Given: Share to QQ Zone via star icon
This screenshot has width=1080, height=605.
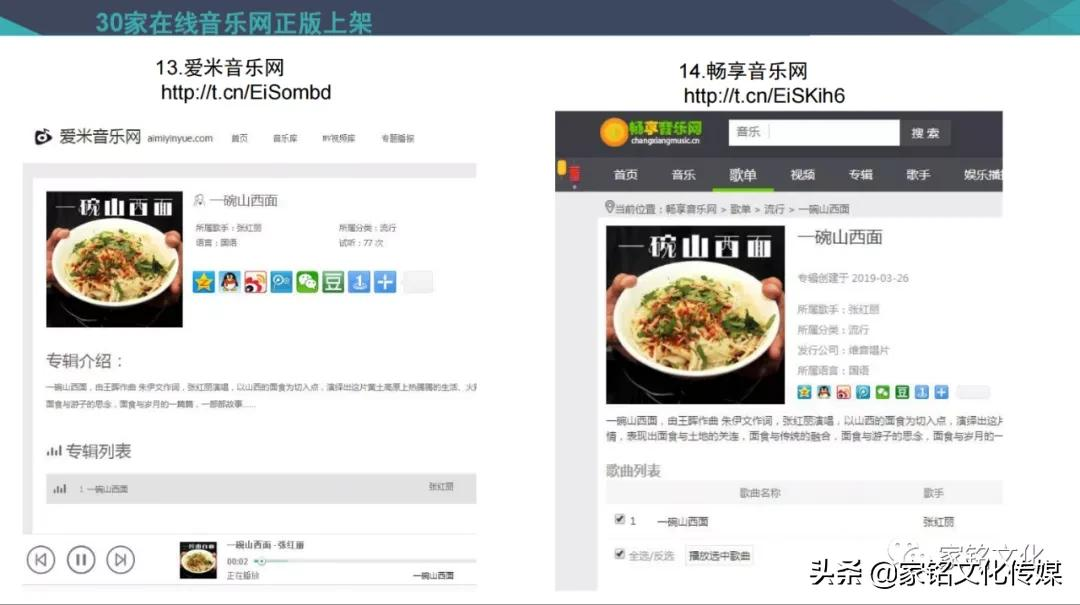Looking at the screenshot, I should [x=203, y=283].
